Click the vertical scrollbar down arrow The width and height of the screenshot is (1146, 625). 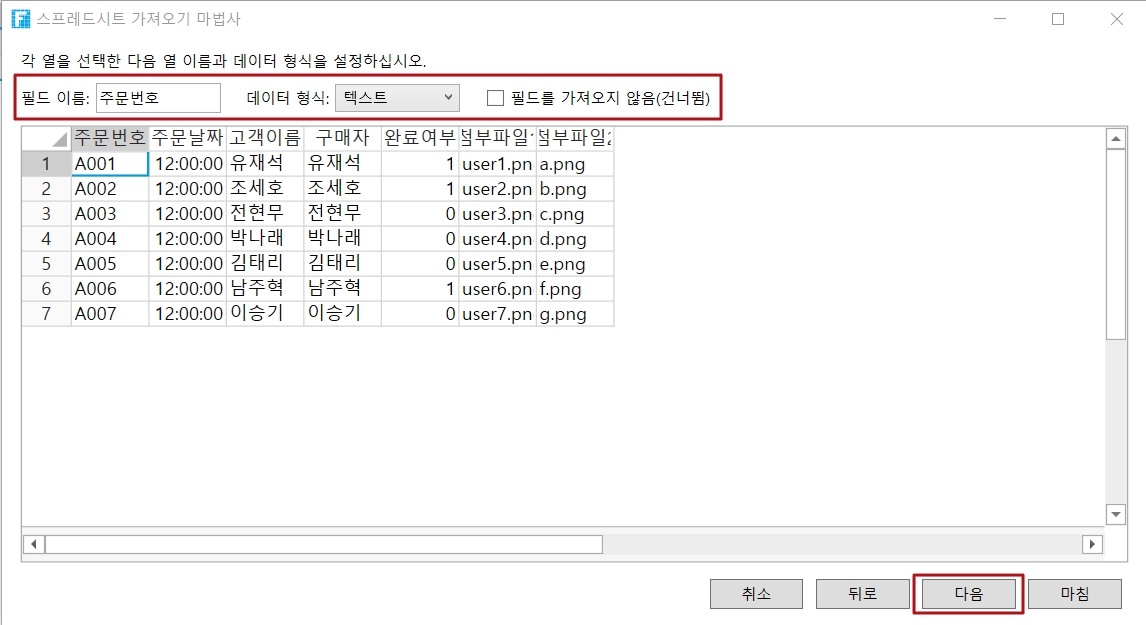point(1116,513)
